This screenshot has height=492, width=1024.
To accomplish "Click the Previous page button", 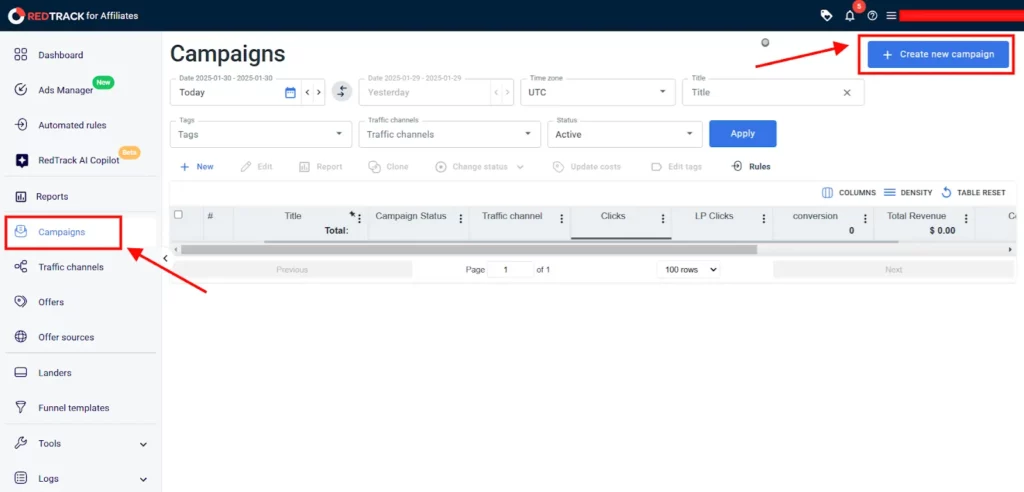I will tap(292, 269).
